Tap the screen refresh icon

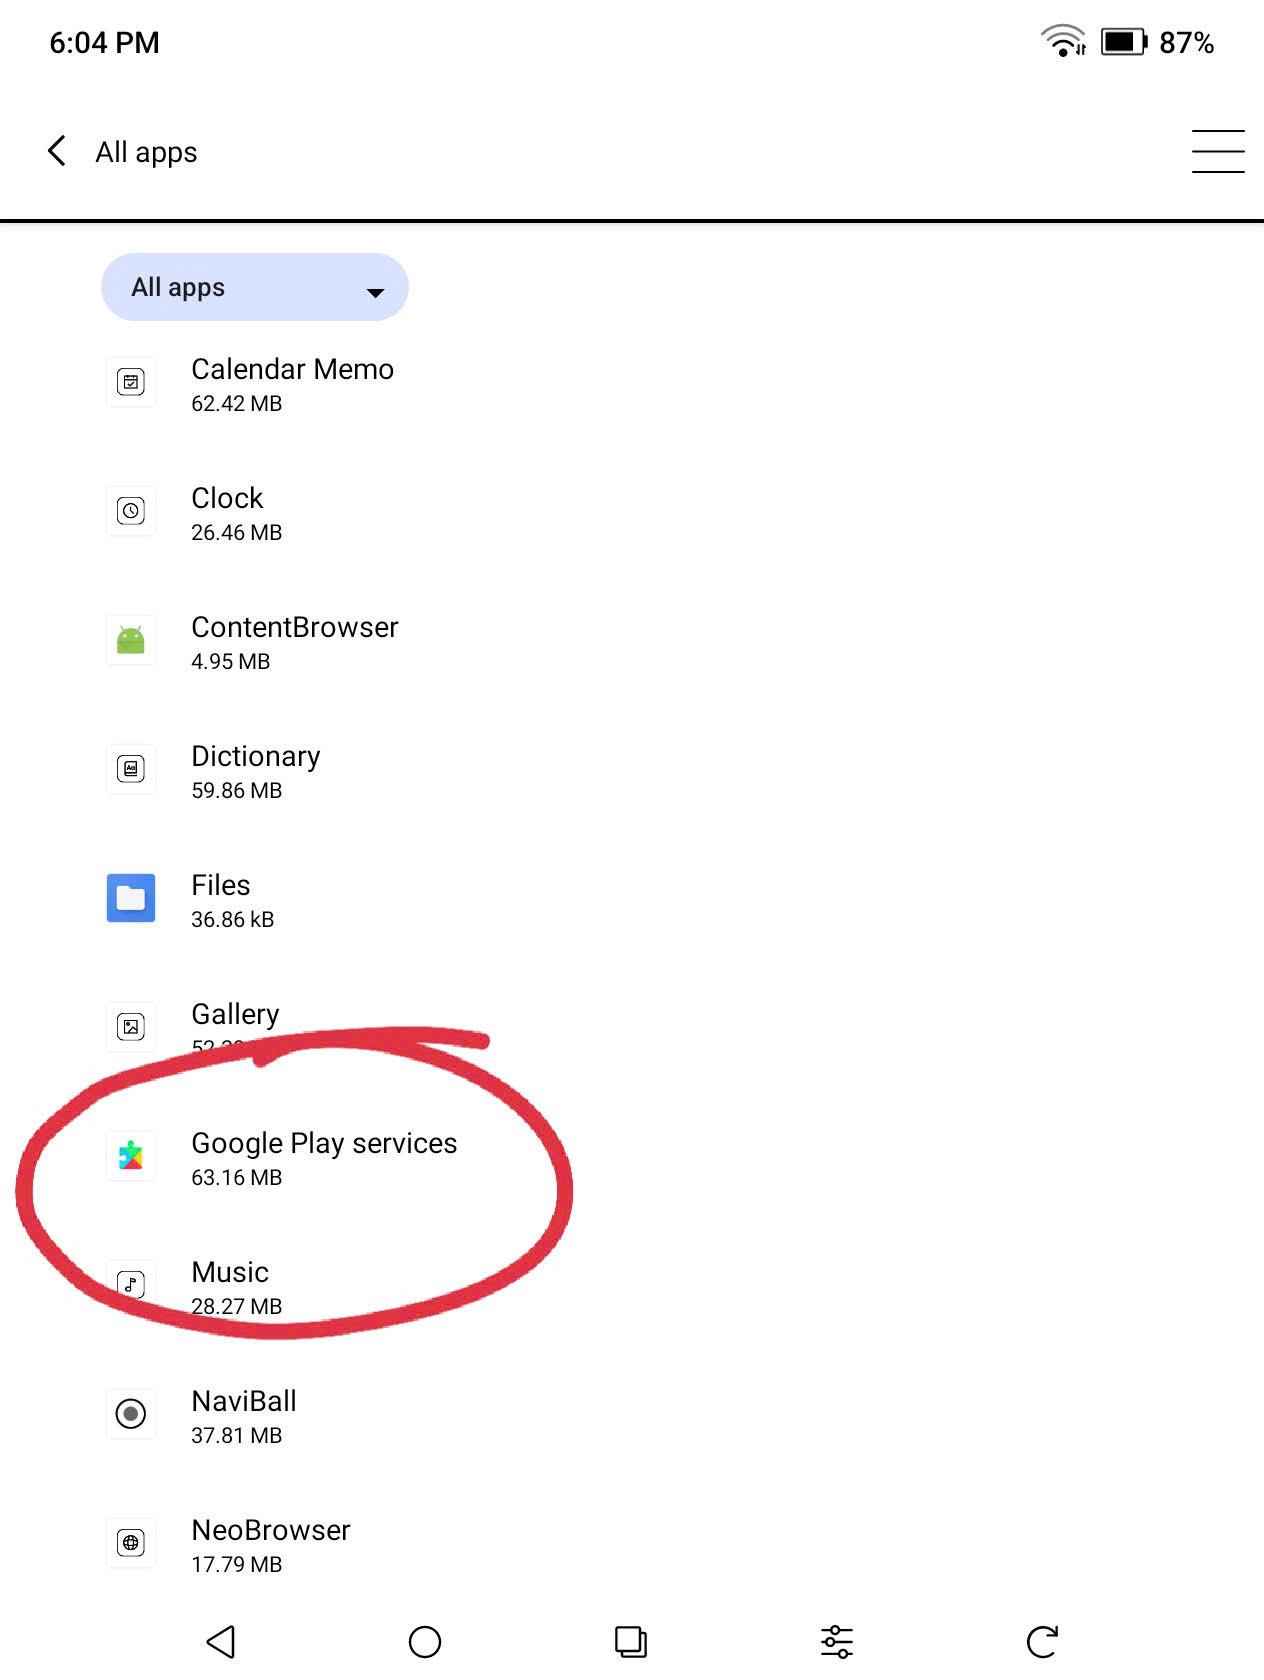1042,1641
